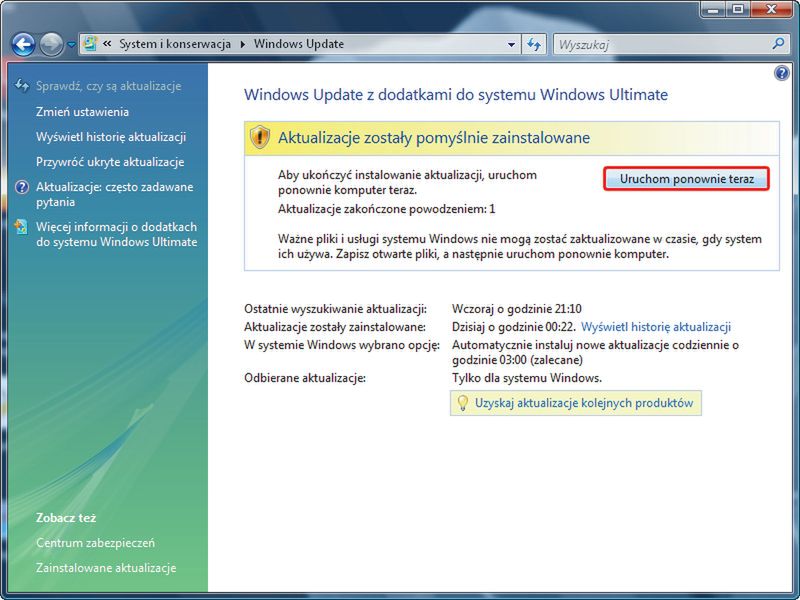The height and width of the screenshot is (600, 800).
Task: Click the light bulb icon
Action: (462, 403)
